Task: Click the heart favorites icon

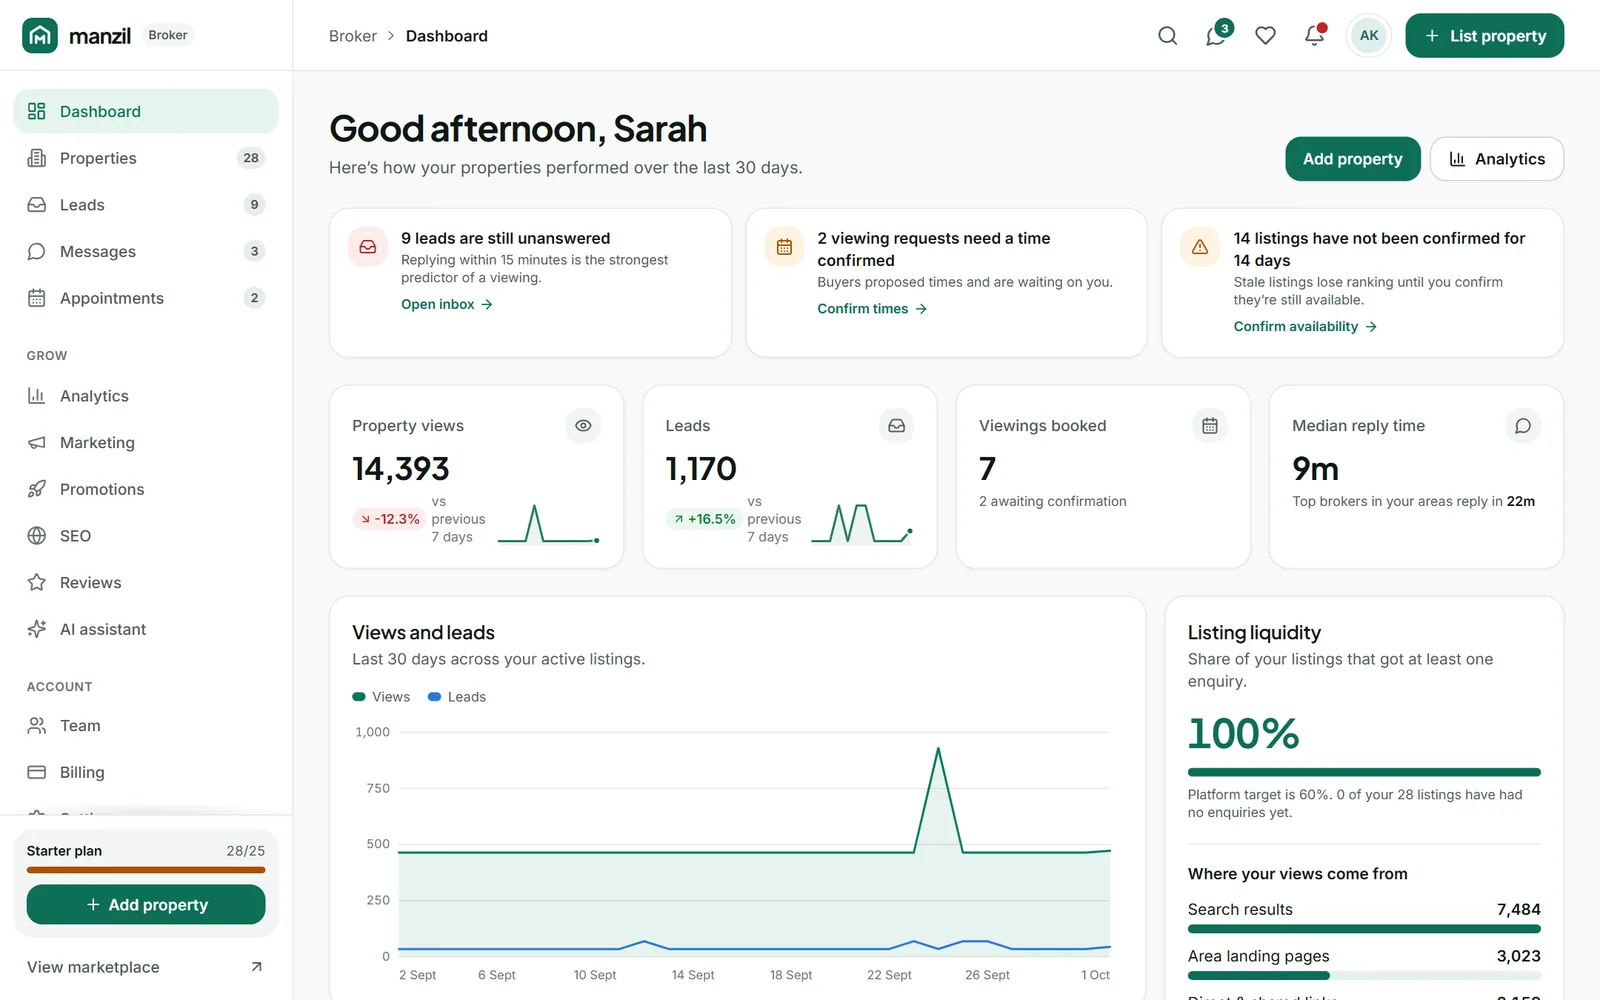Action: point(1265,36)
